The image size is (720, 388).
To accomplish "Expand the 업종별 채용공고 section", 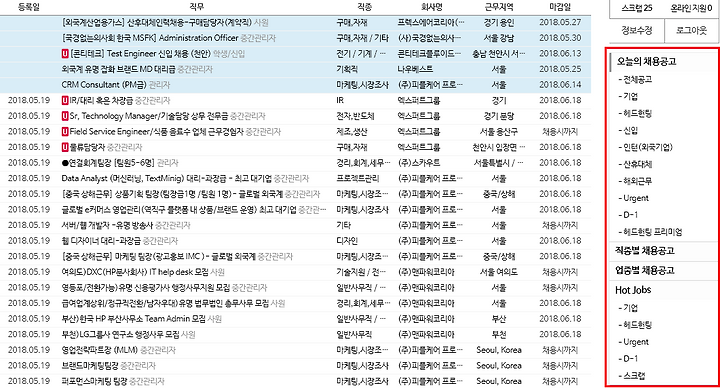I will click(645, 270).
